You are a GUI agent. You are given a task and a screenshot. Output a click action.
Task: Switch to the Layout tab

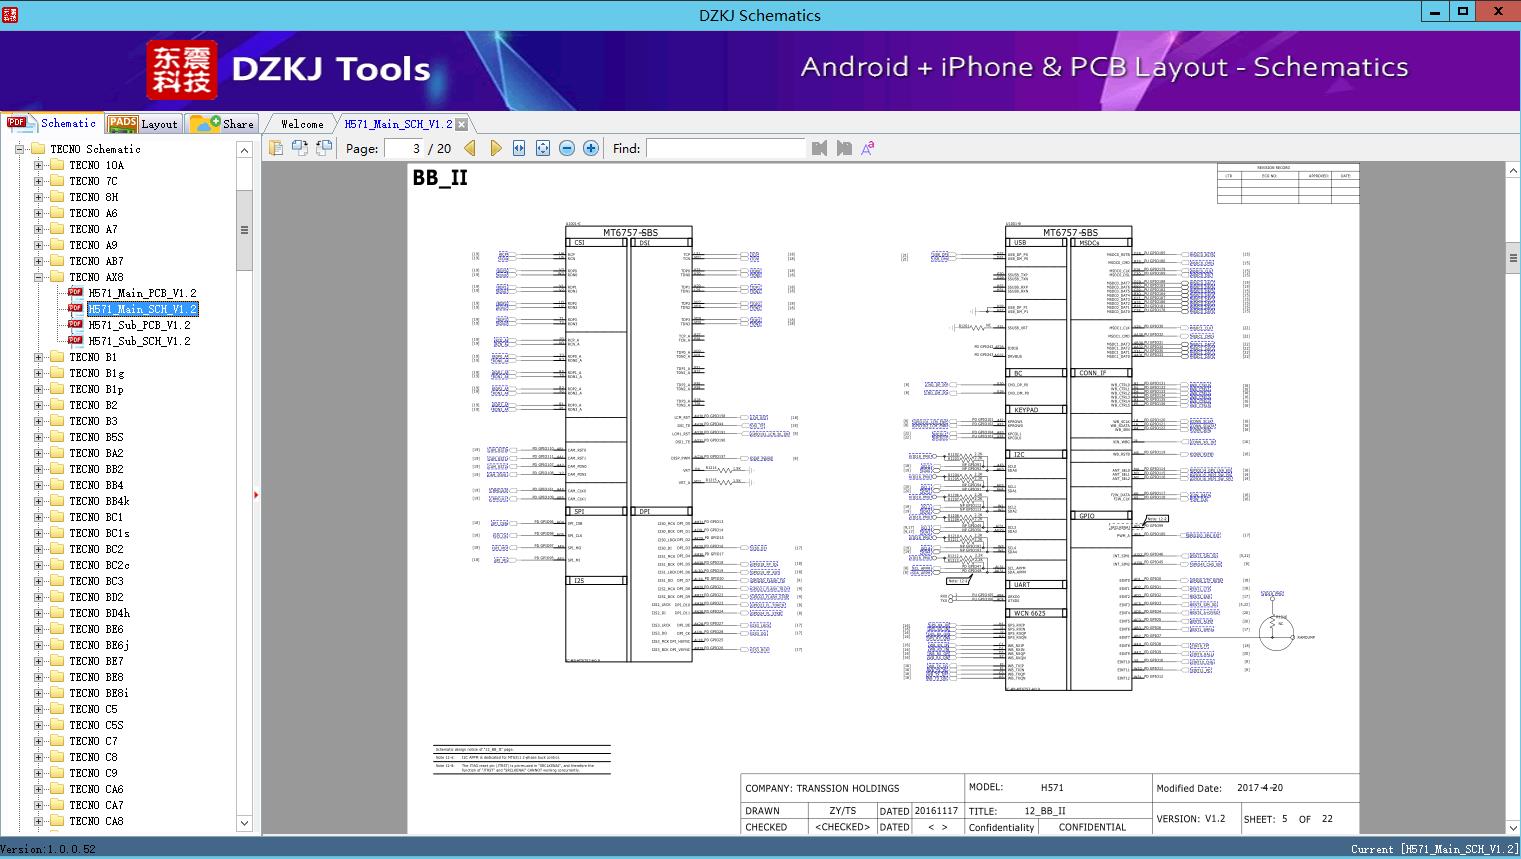[143, 124]
